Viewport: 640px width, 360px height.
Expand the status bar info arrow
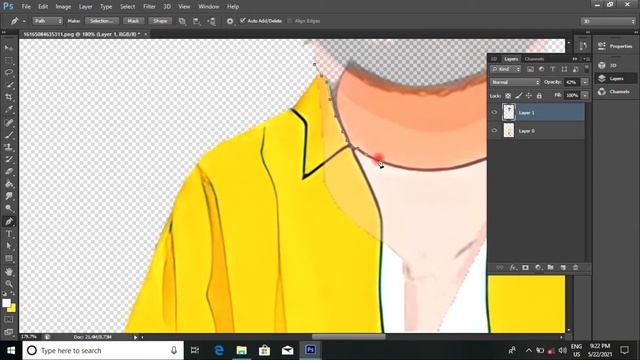[136, 337]
